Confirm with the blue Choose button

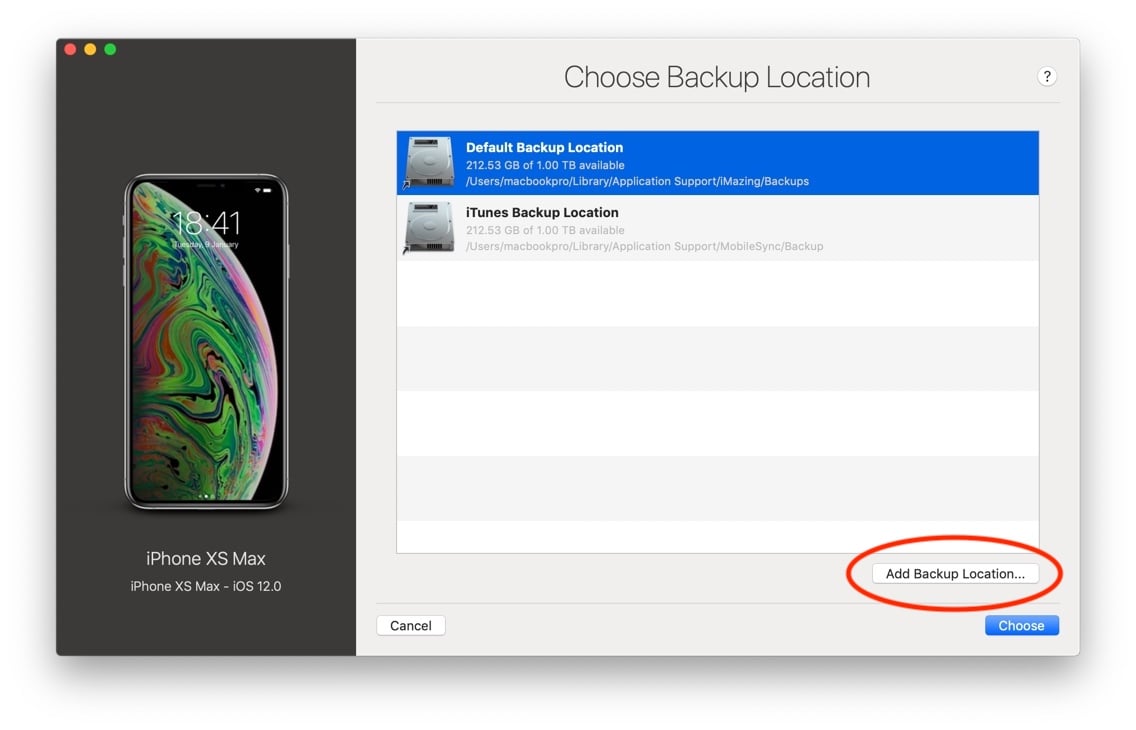pos(1022,626)
